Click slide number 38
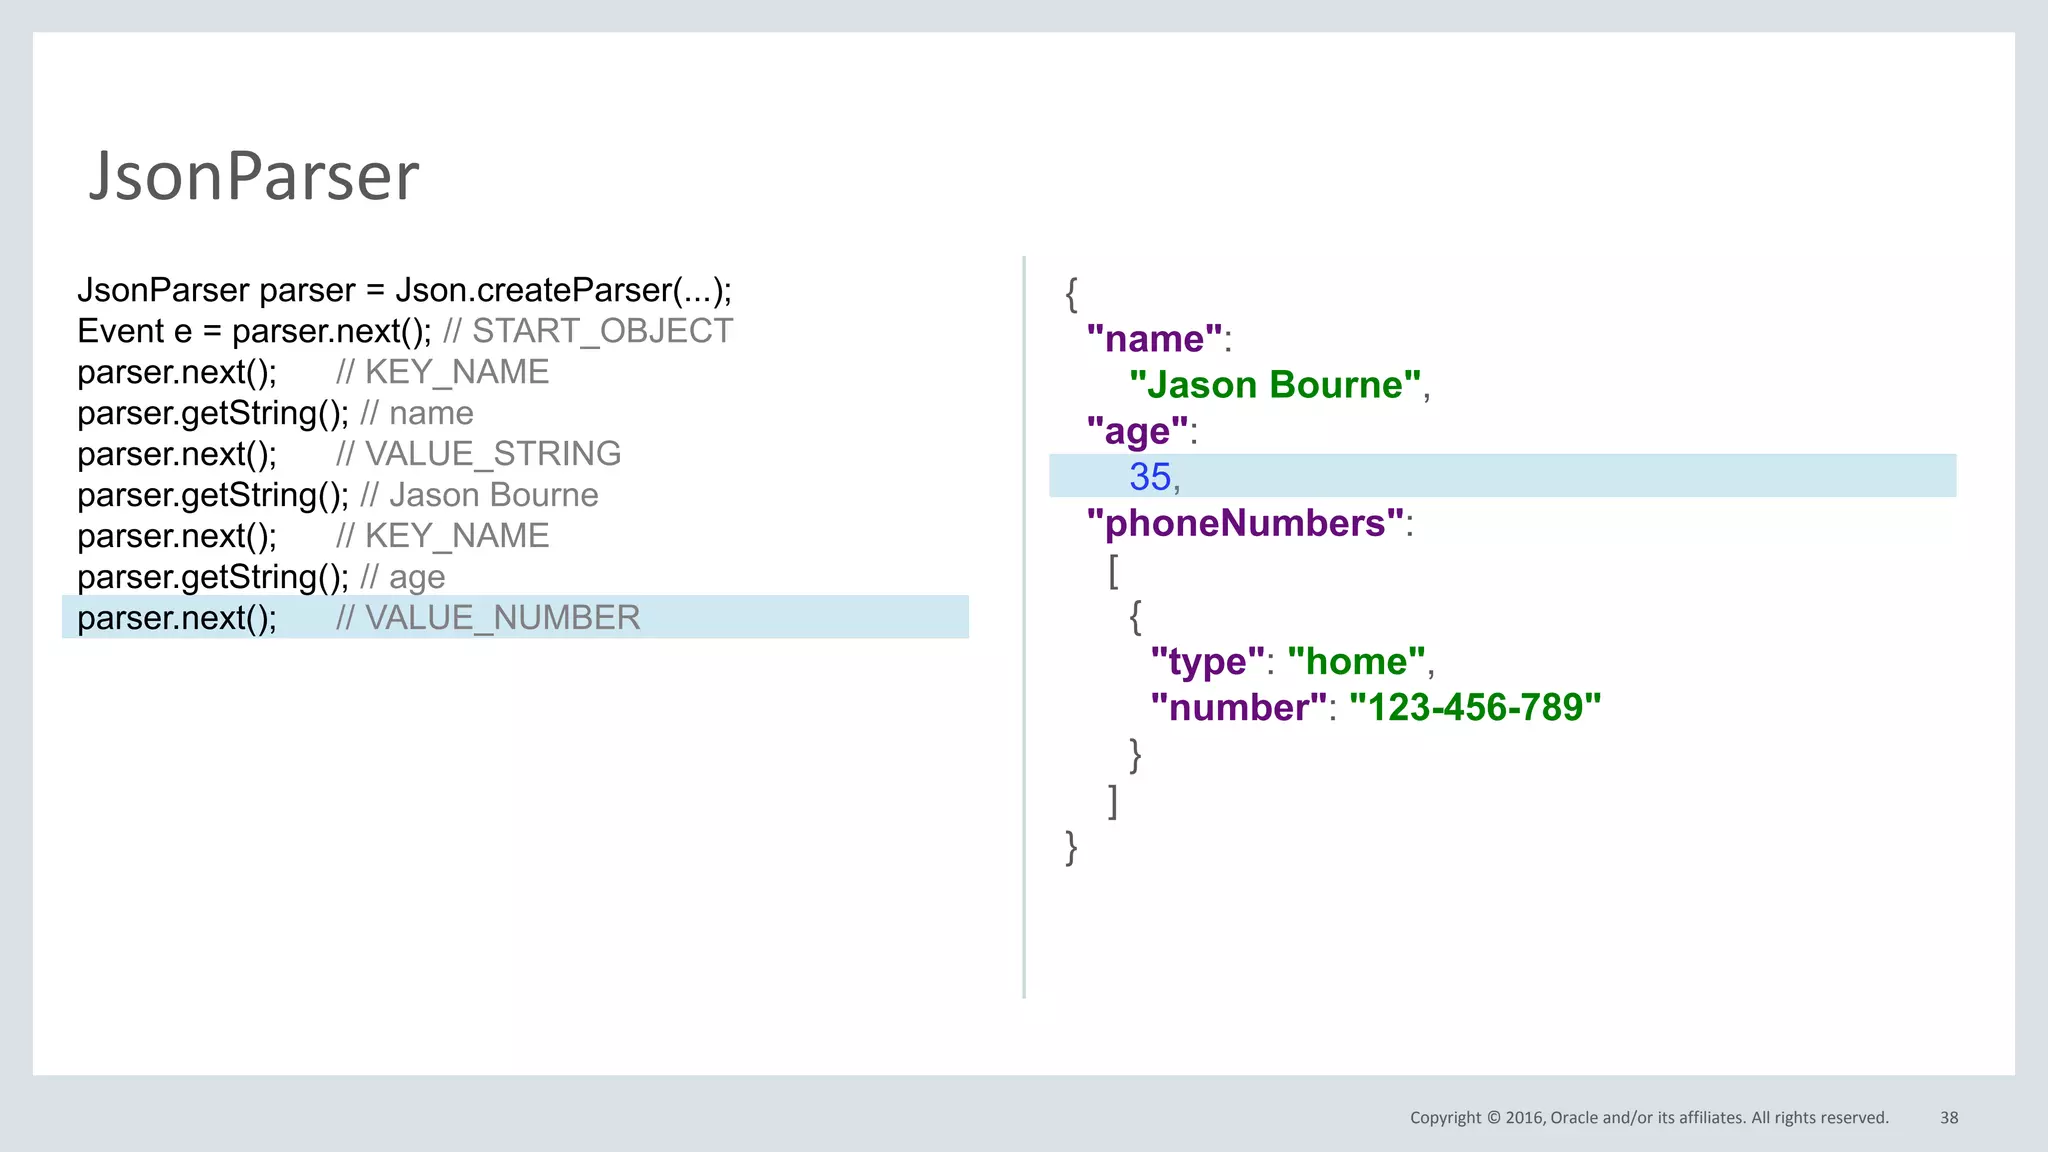 1949,1118
